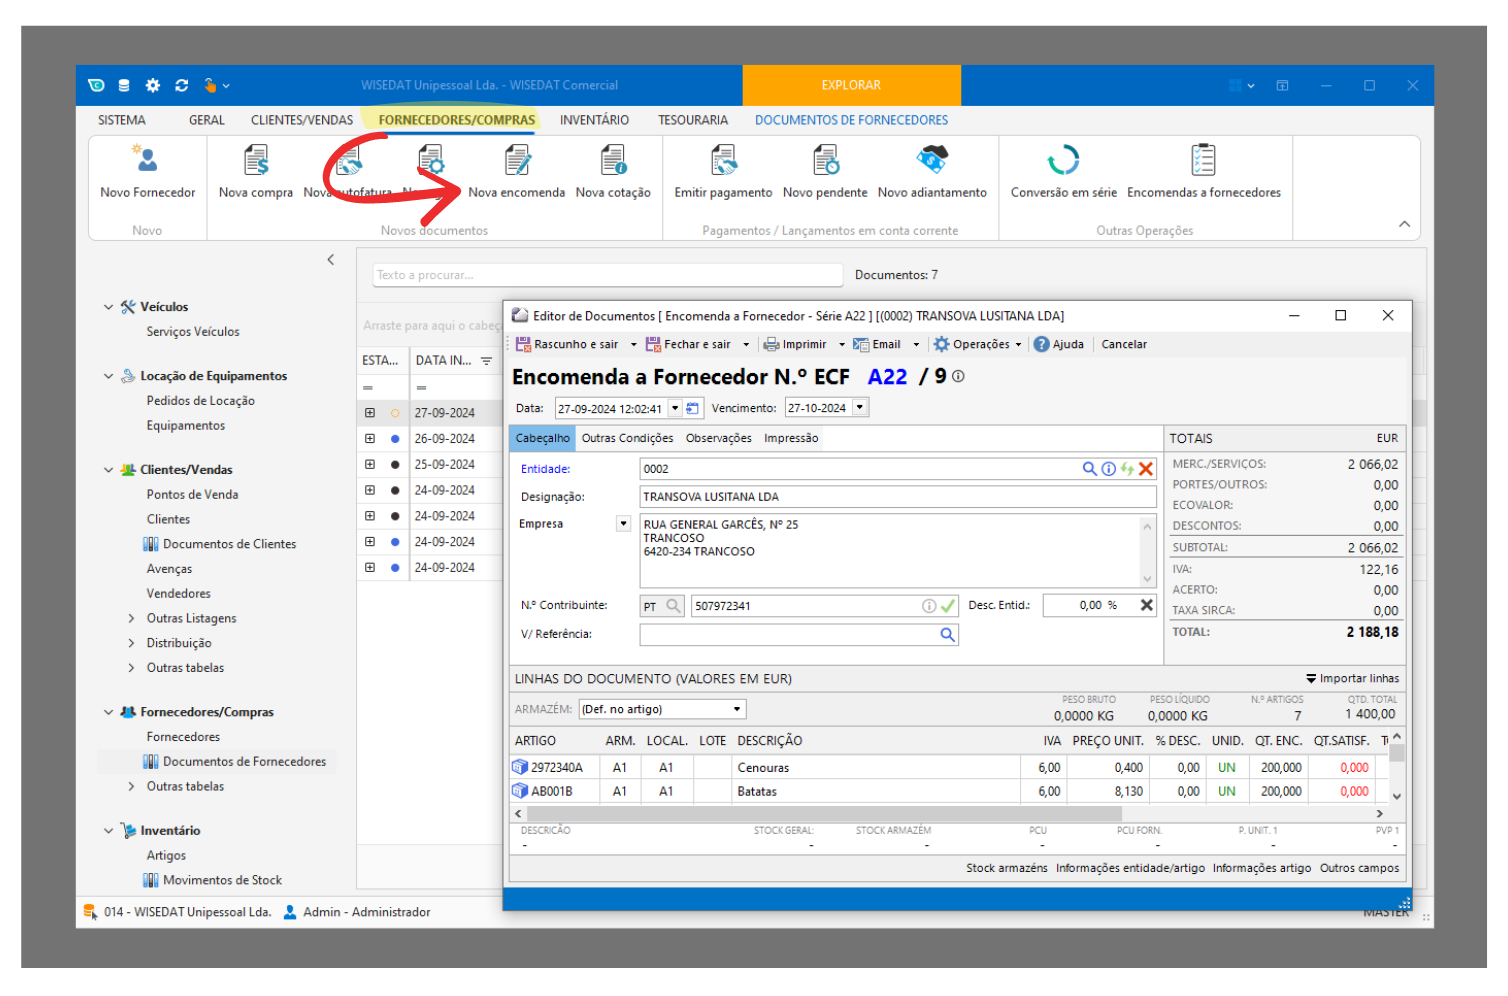Click Nova encomenda in the ribbon

[x=516, y=162]
